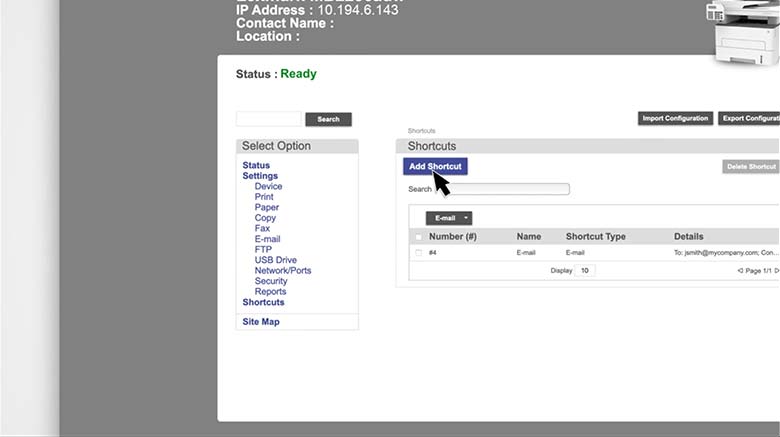Screen dimensions: 780x437
Task: Select Network/Ports under Settings
Action: (282, 271)
